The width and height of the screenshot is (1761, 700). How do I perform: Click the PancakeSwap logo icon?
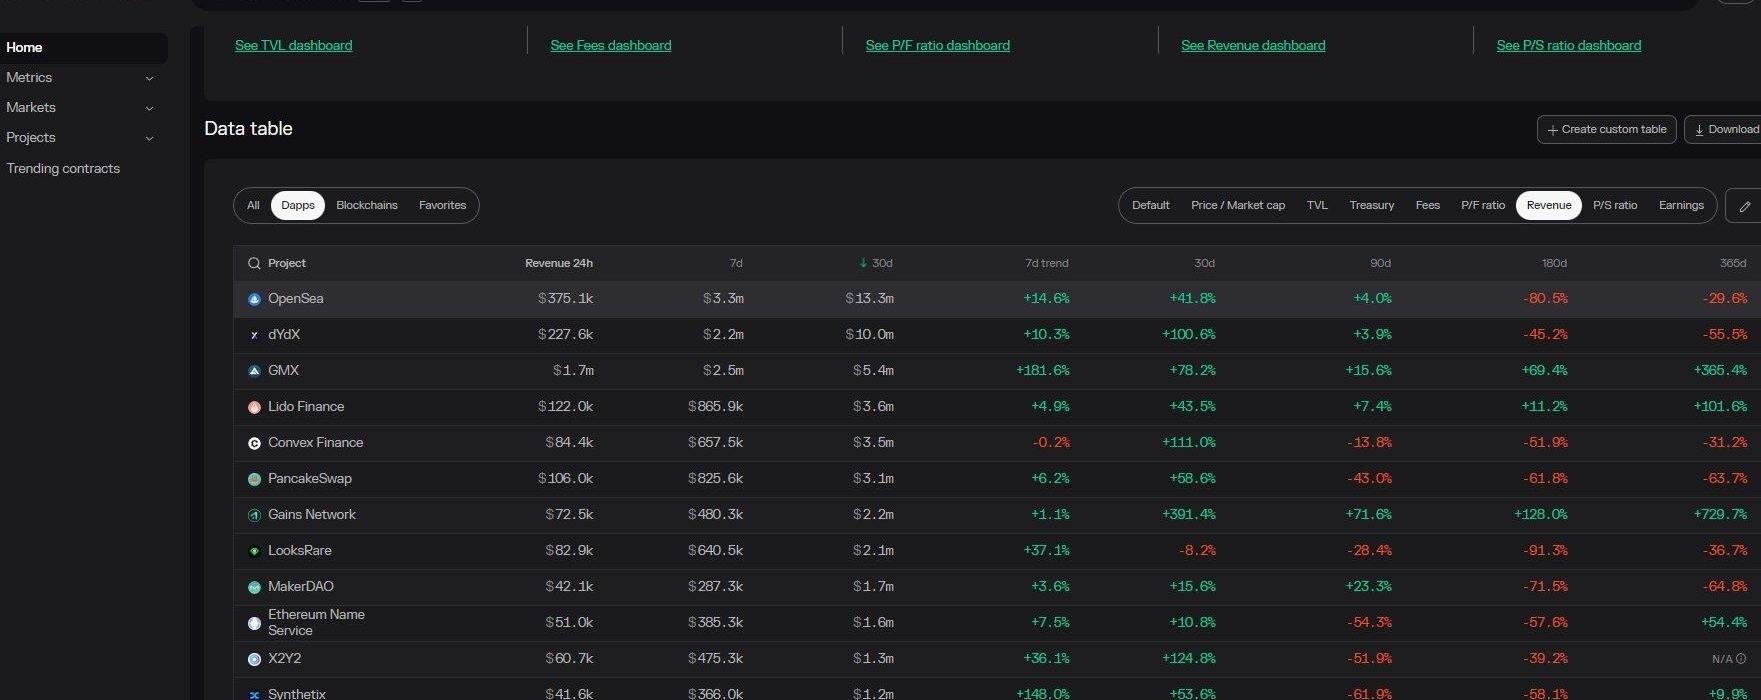[254, 479]
